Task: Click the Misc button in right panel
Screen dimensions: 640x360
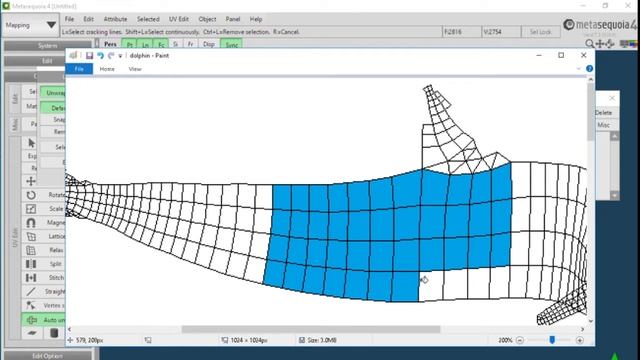Action: (x=603, y=125)
